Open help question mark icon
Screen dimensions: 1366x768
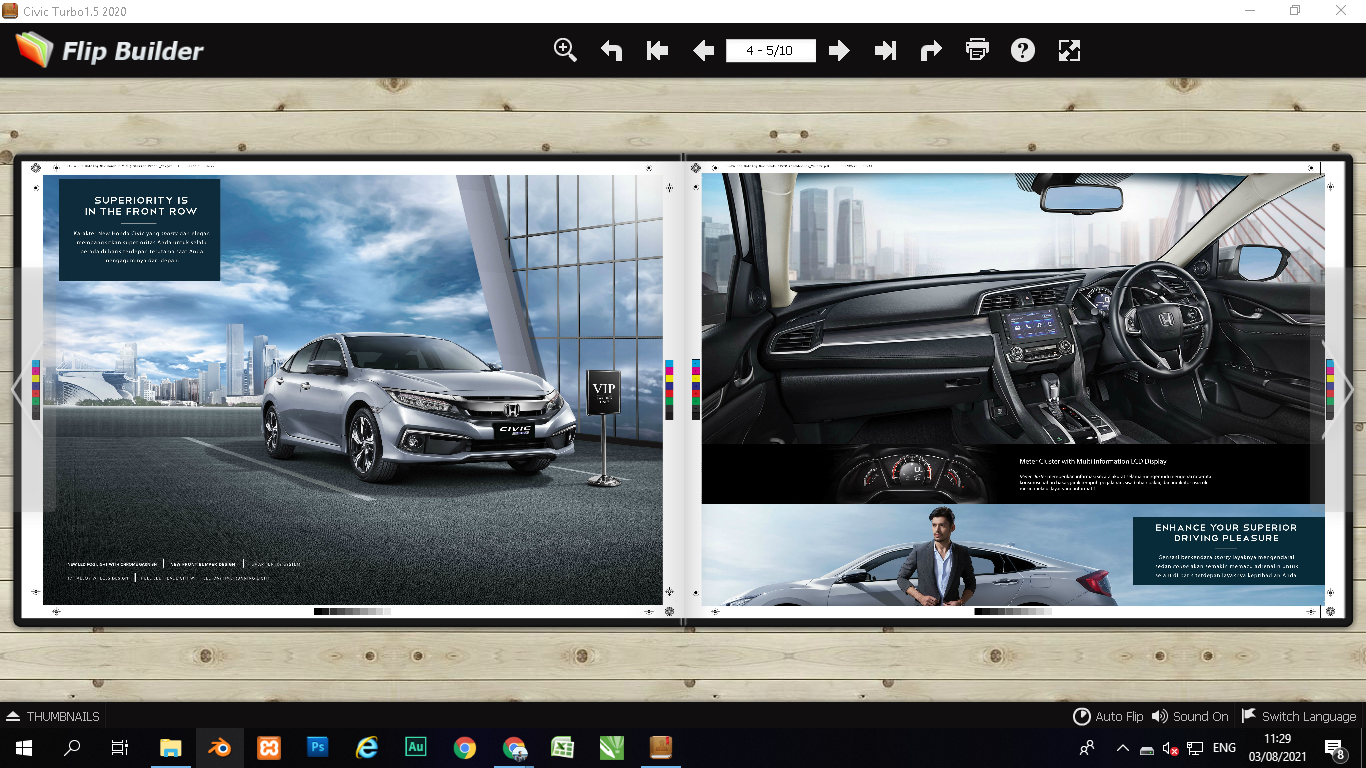click(1023, 50)
